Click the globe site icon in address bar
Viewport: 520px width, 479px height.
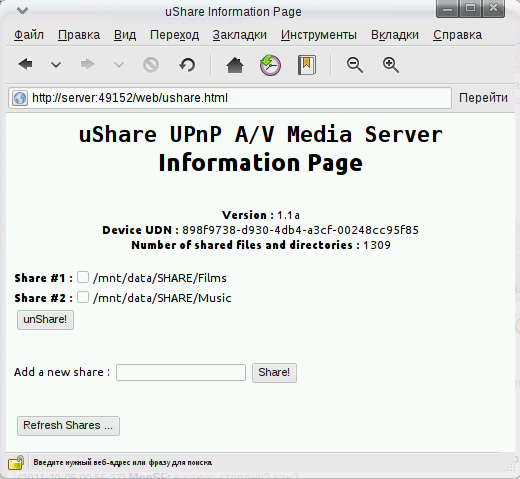click(20, 98)
